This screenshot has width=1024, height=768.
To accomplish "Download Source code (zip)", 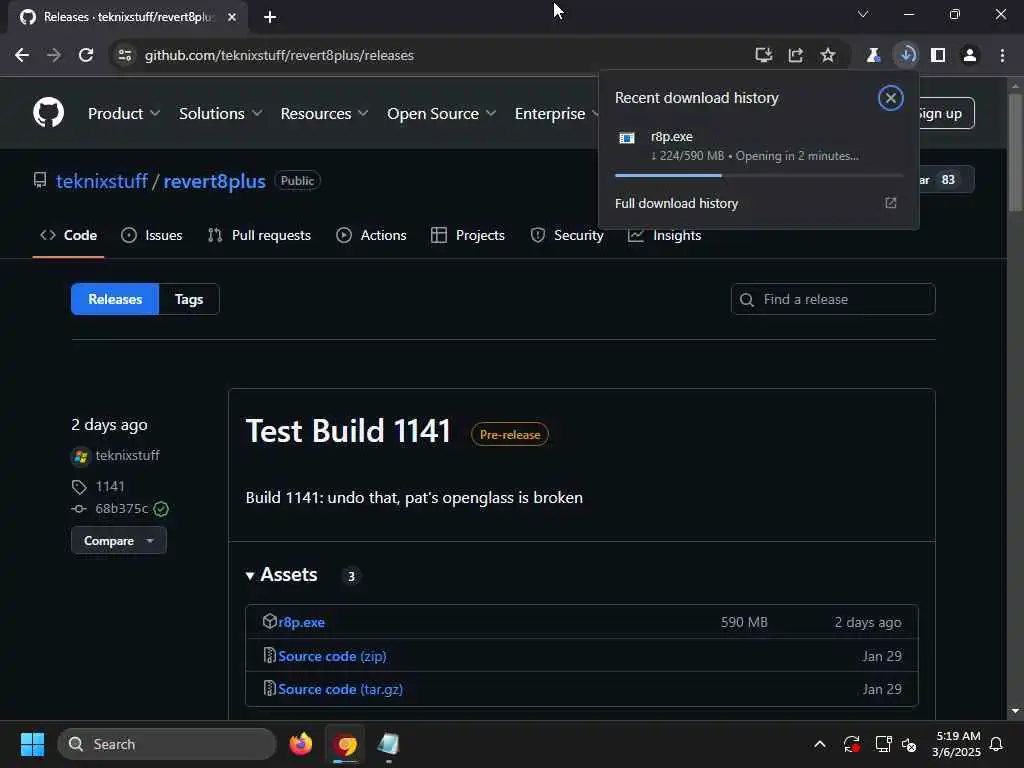I will pos(332,656).
